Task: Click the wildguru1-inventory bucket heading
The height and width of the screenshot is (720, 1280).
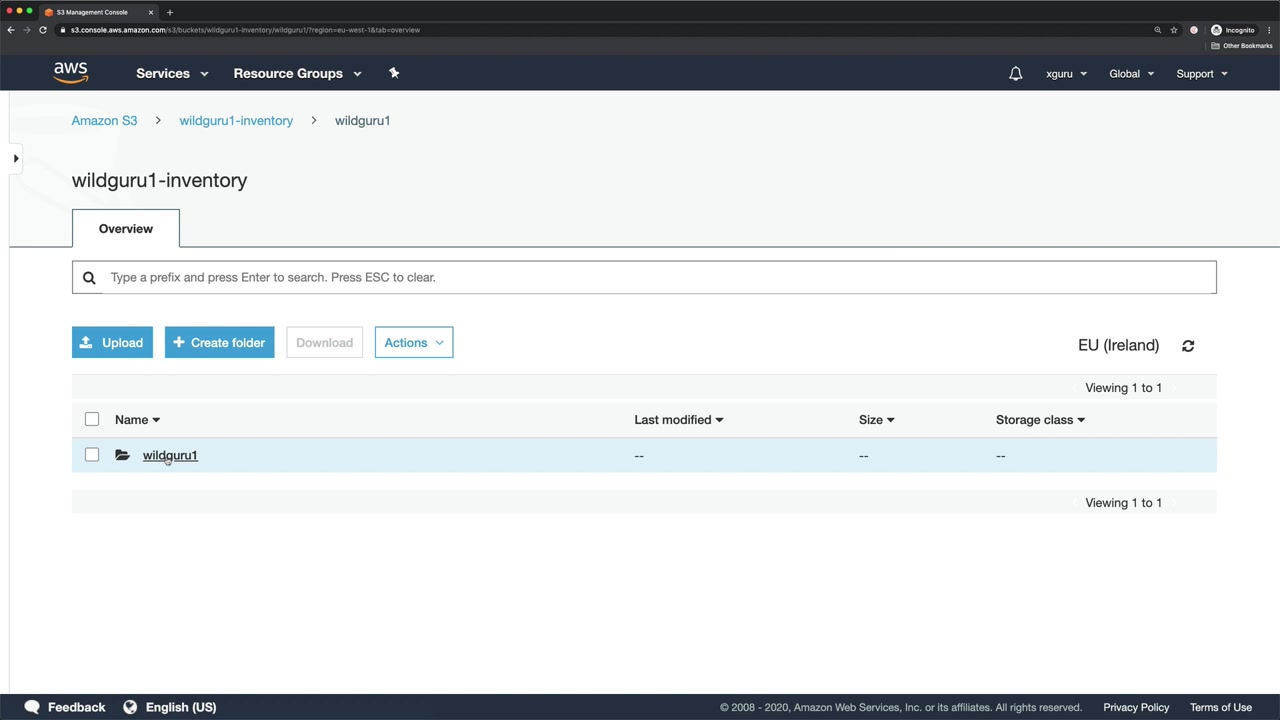Action: point(159,181)
